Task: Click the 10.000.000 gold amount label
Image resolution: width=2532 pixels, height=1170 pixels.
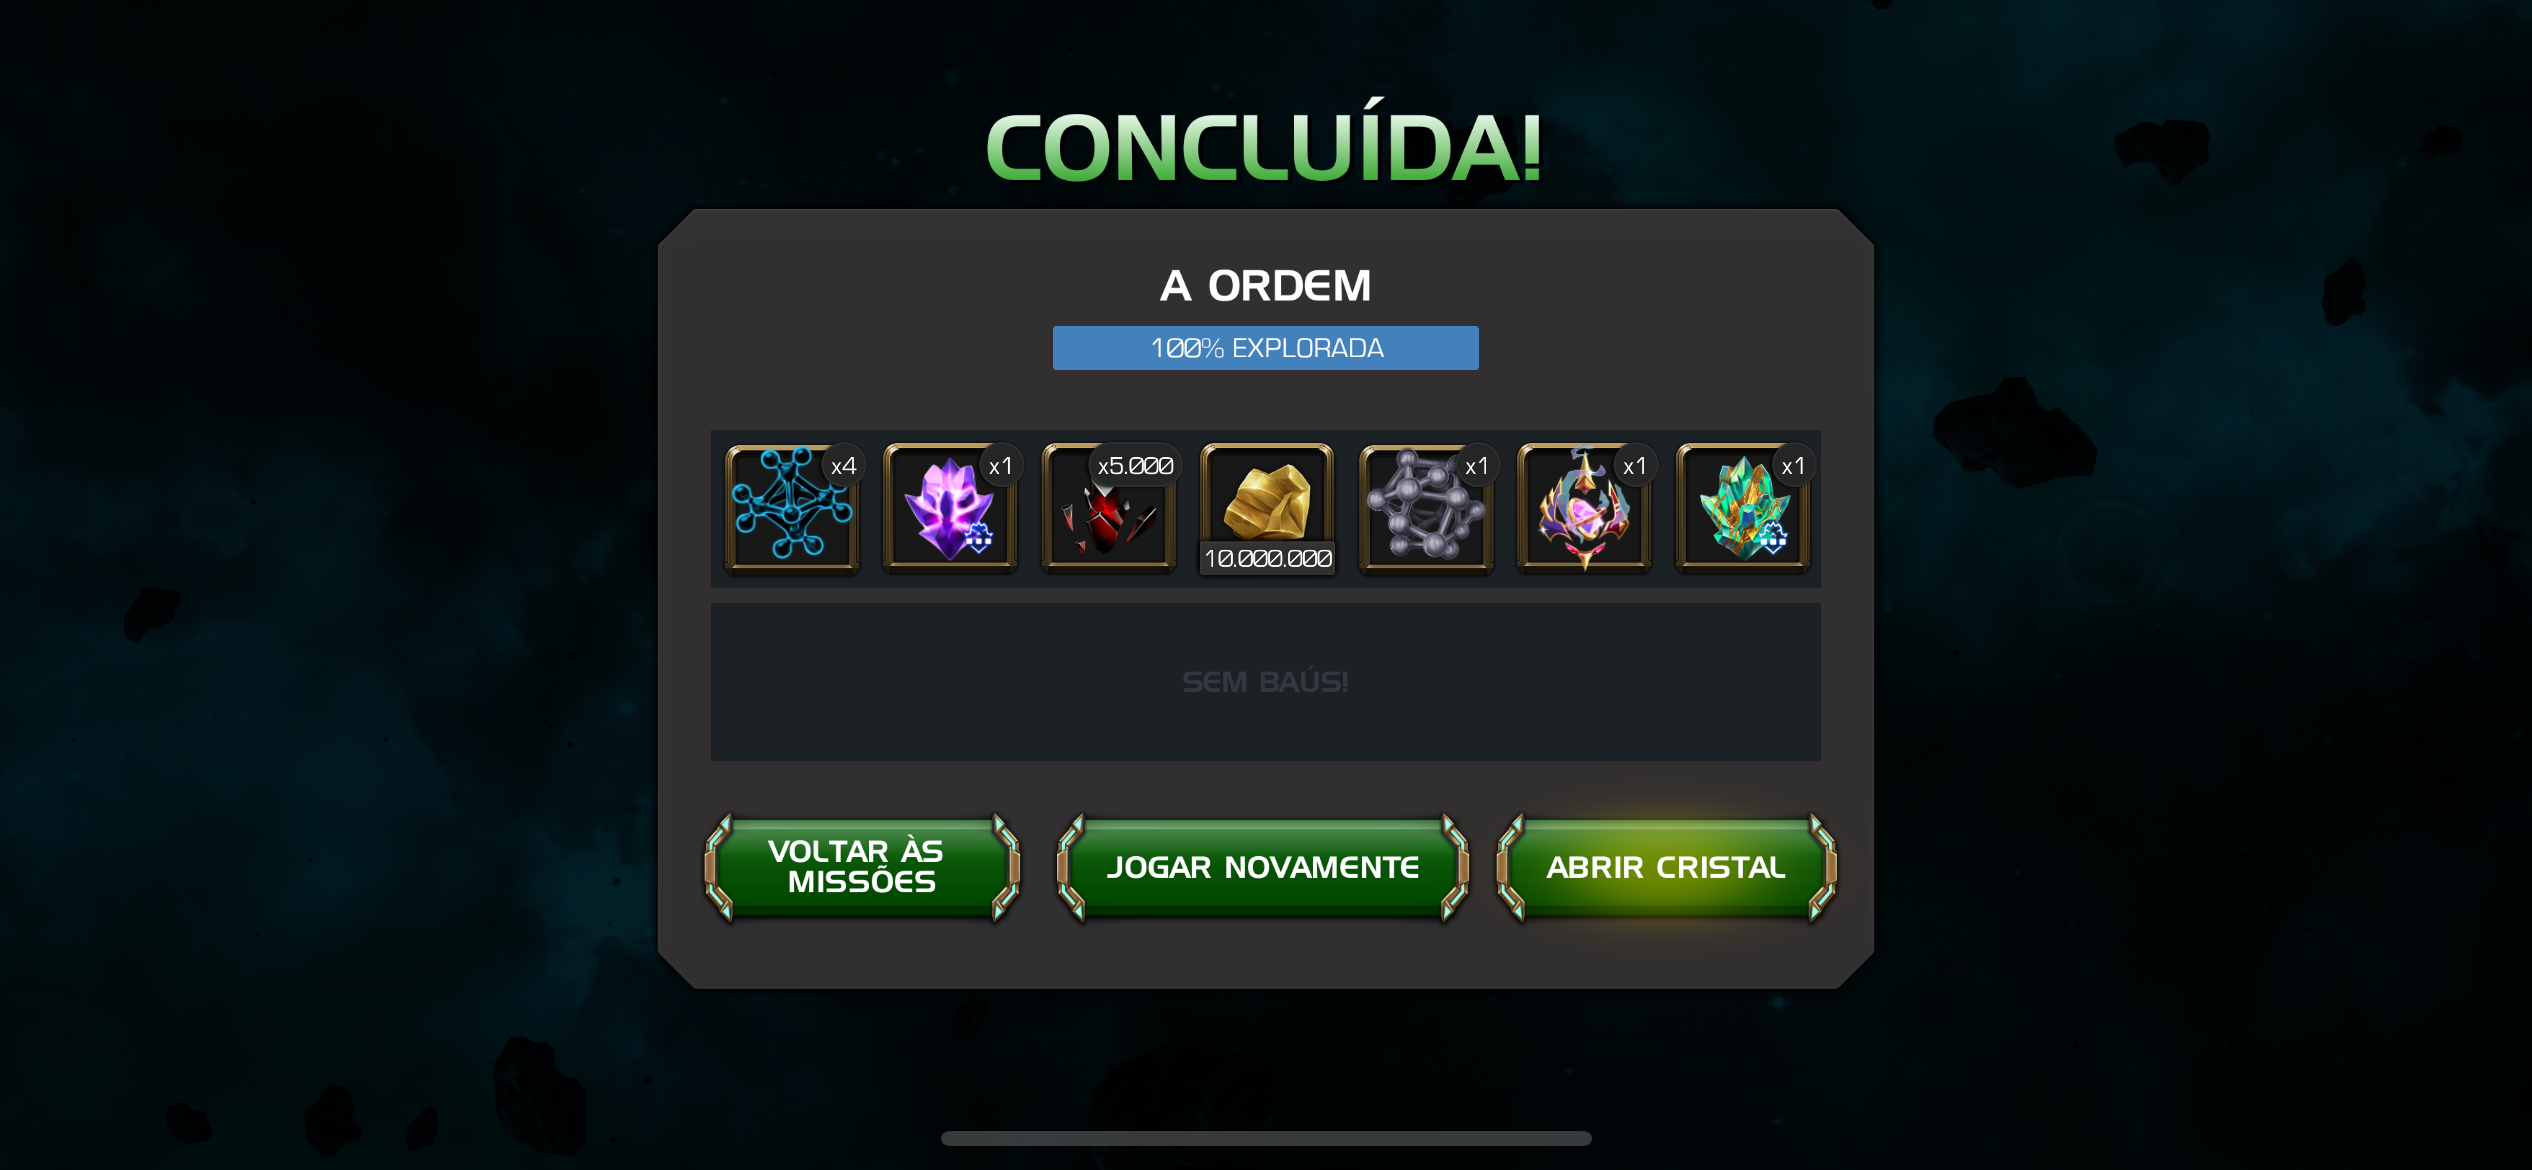Action: coord(1267,558)
